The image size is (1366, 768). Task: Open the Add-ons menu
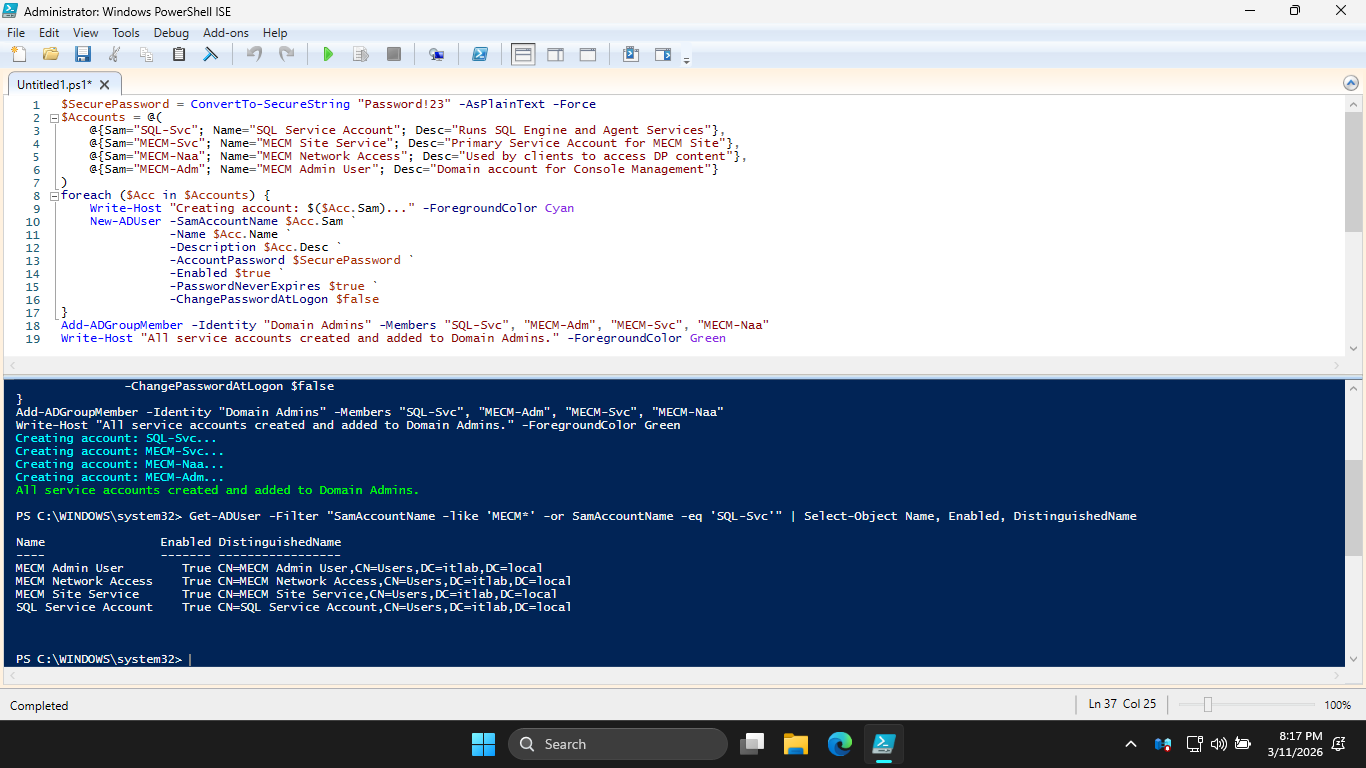point(226,33)
